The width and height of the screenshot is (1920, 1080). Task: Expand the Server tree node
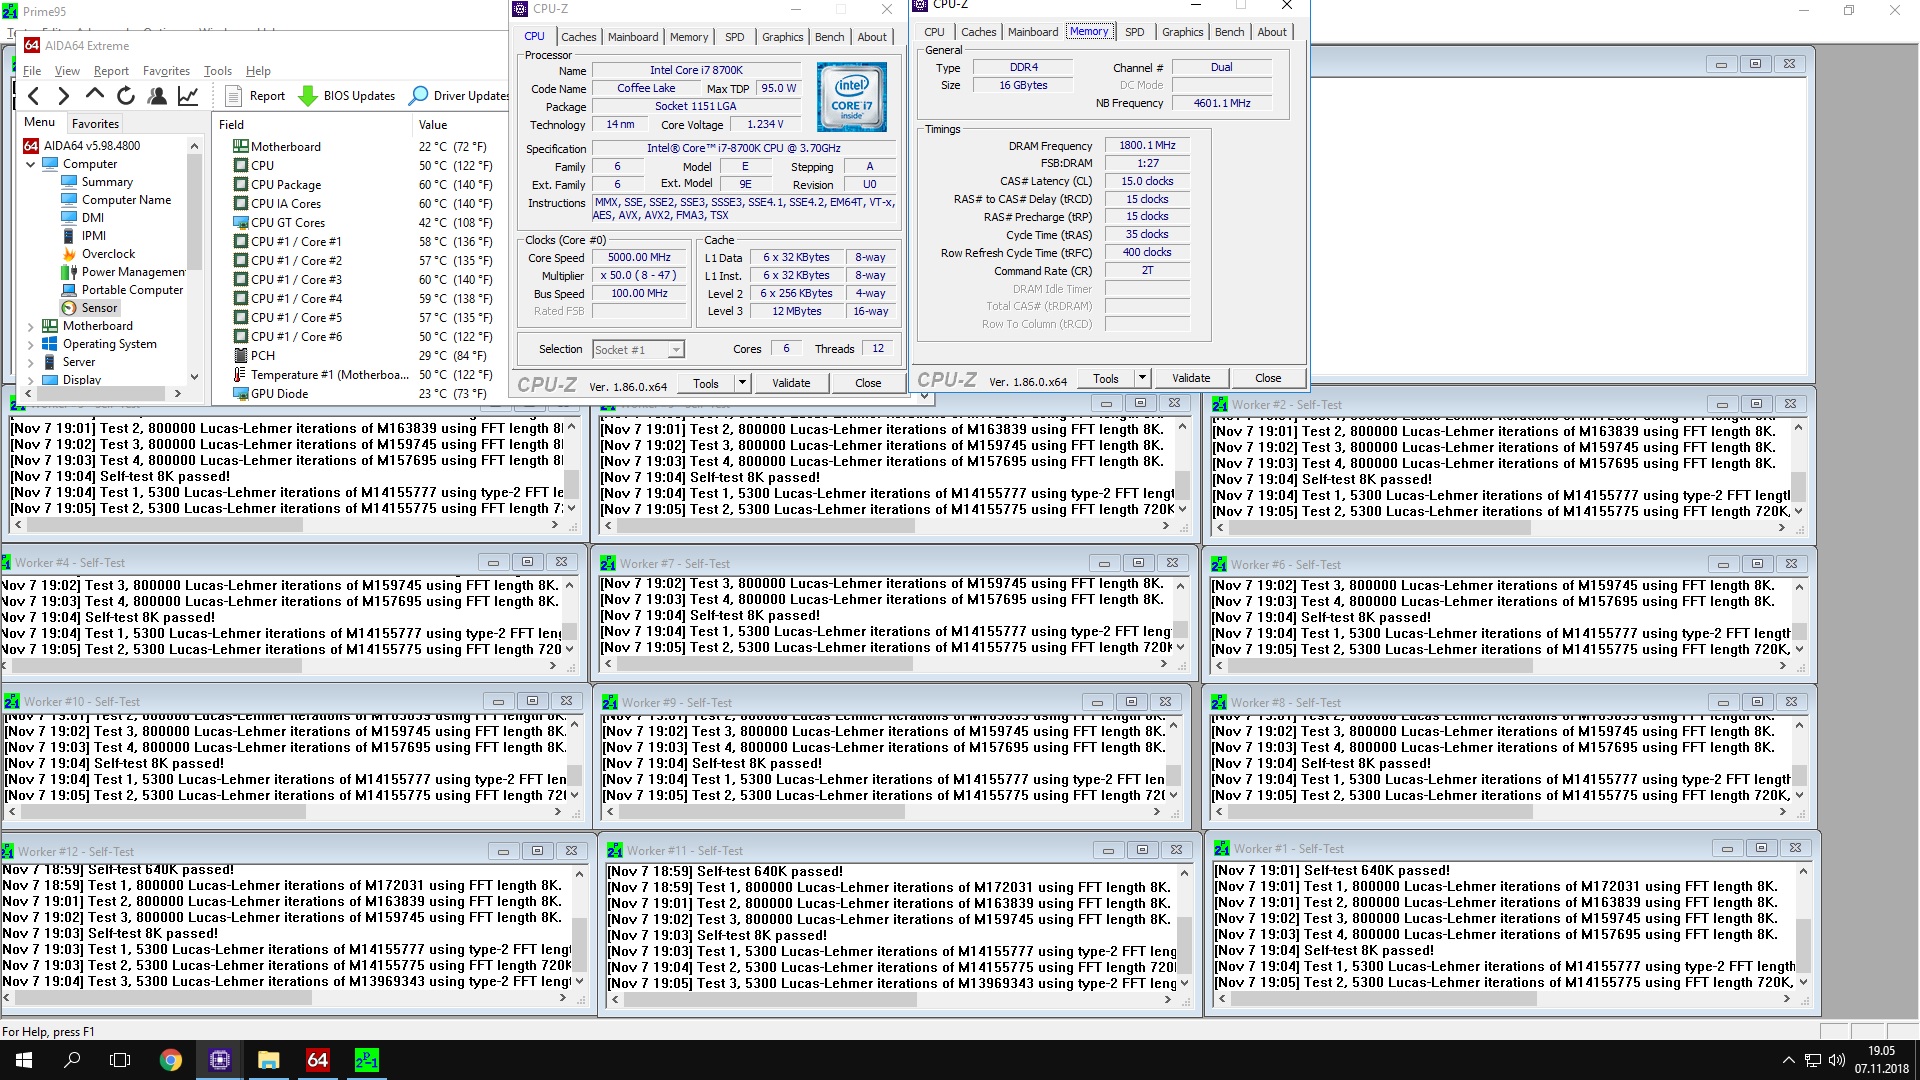pyautogui.click(x=31, y=362)
